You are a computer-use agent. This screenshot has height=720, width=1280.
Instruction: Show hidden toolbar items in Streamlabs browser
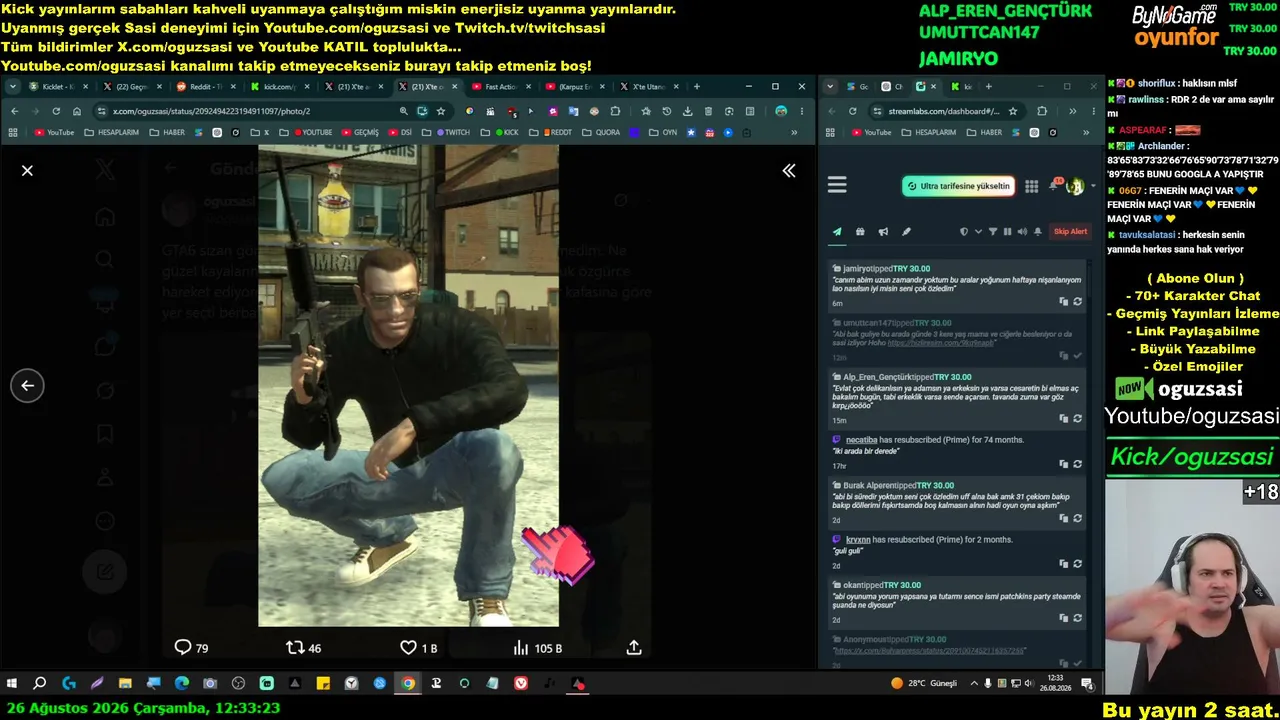[x=1072, y=111]
